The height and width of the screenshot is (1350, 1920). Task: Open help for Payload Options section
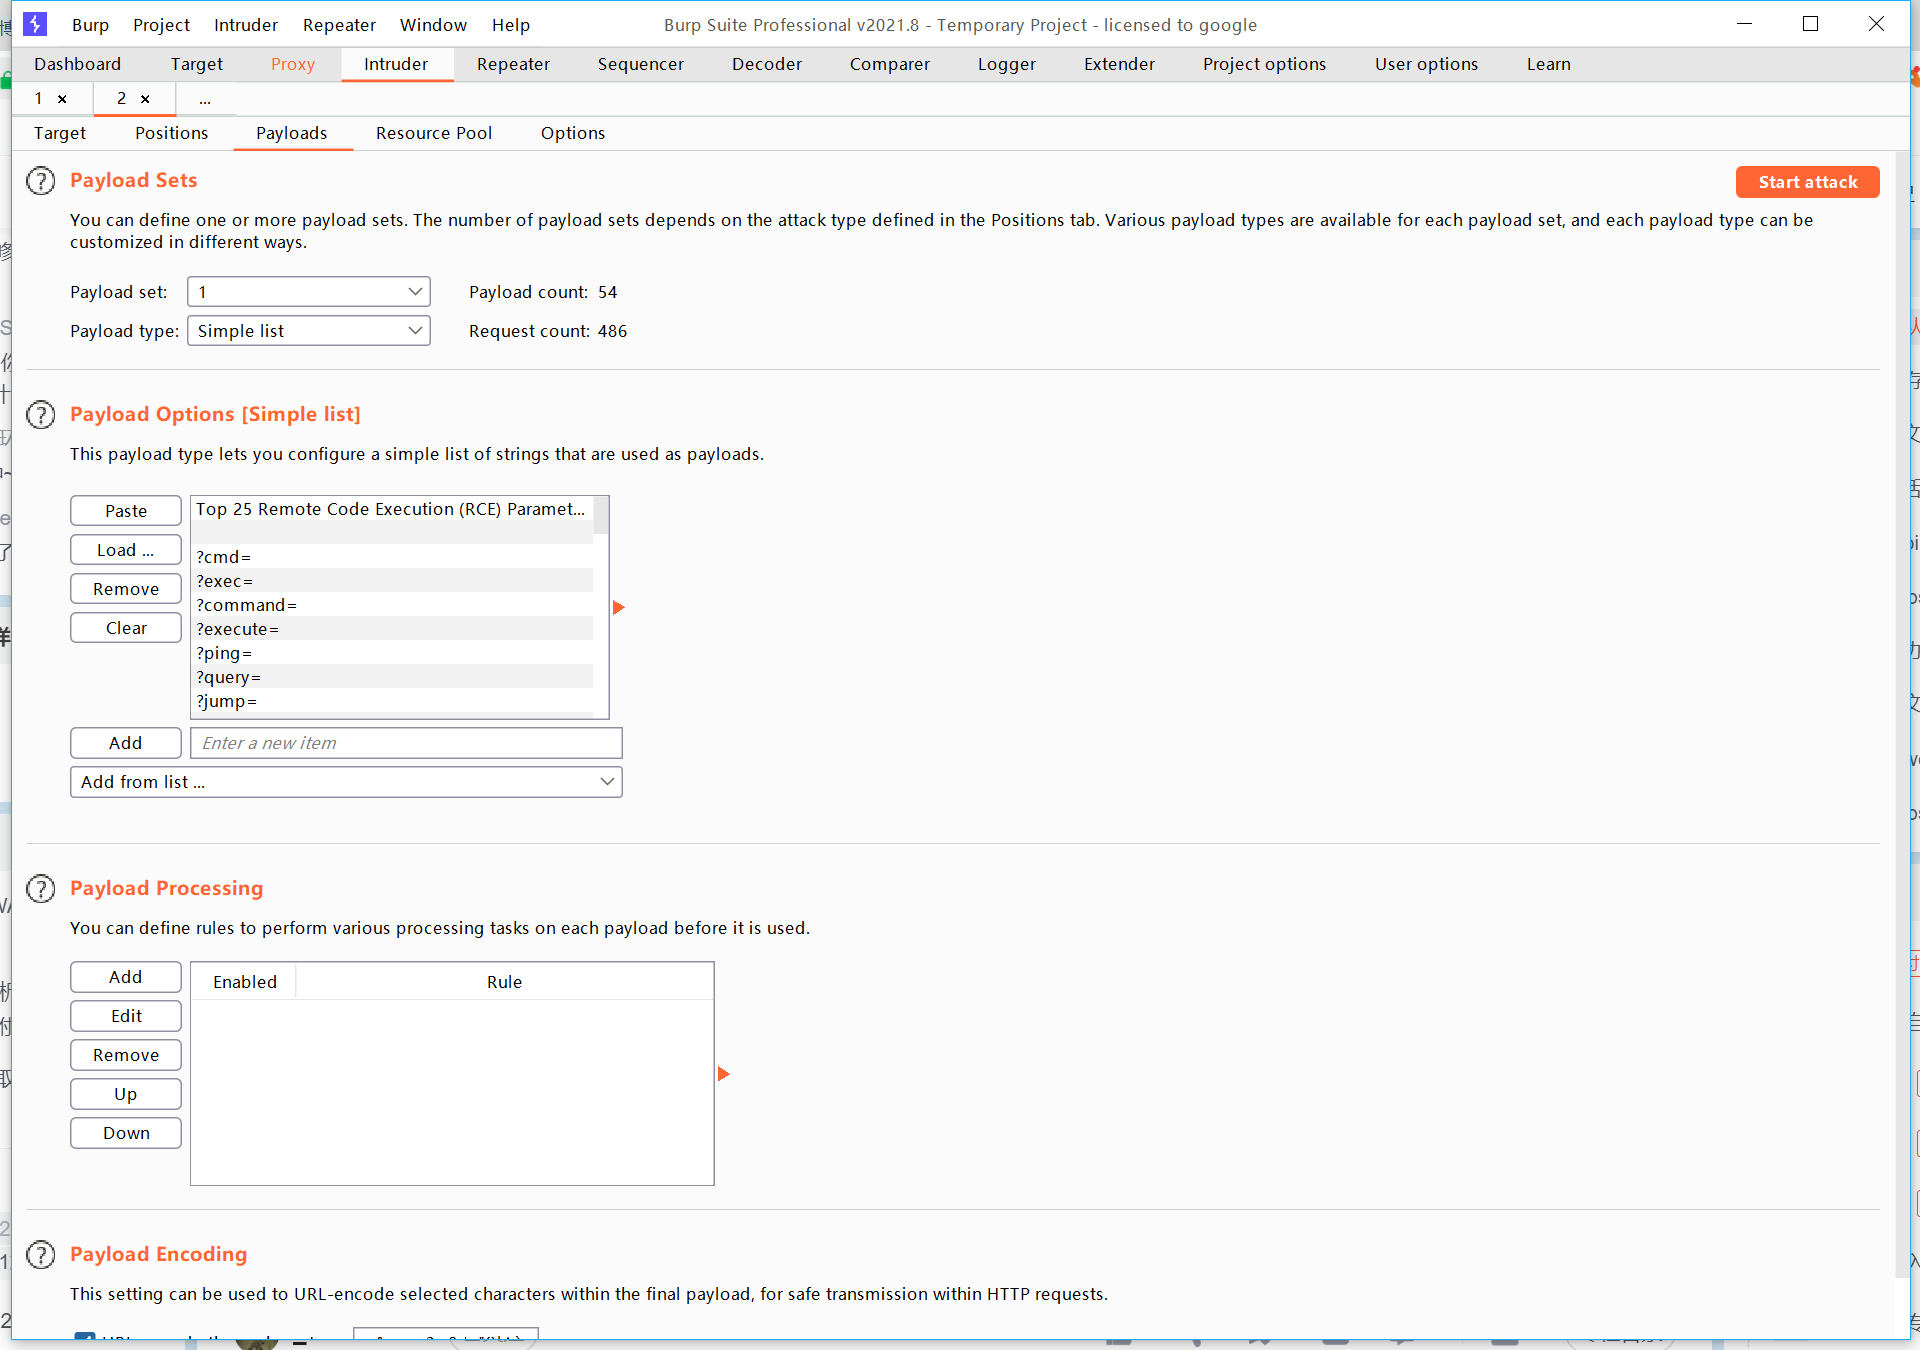[41, 414]
